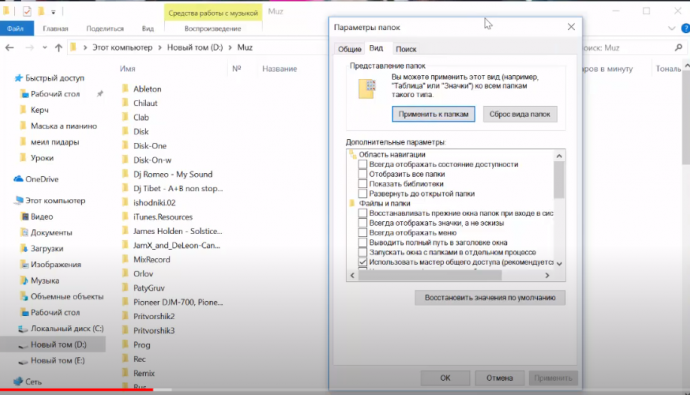Confirm the dialog with OK
This screenshot has height=395, width=690.
click(445, 378)
